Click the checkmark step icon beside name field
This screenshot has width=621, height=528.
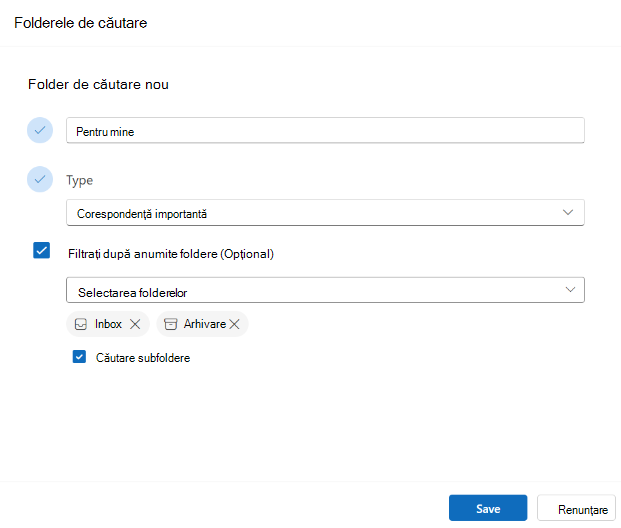coord(40,130)
